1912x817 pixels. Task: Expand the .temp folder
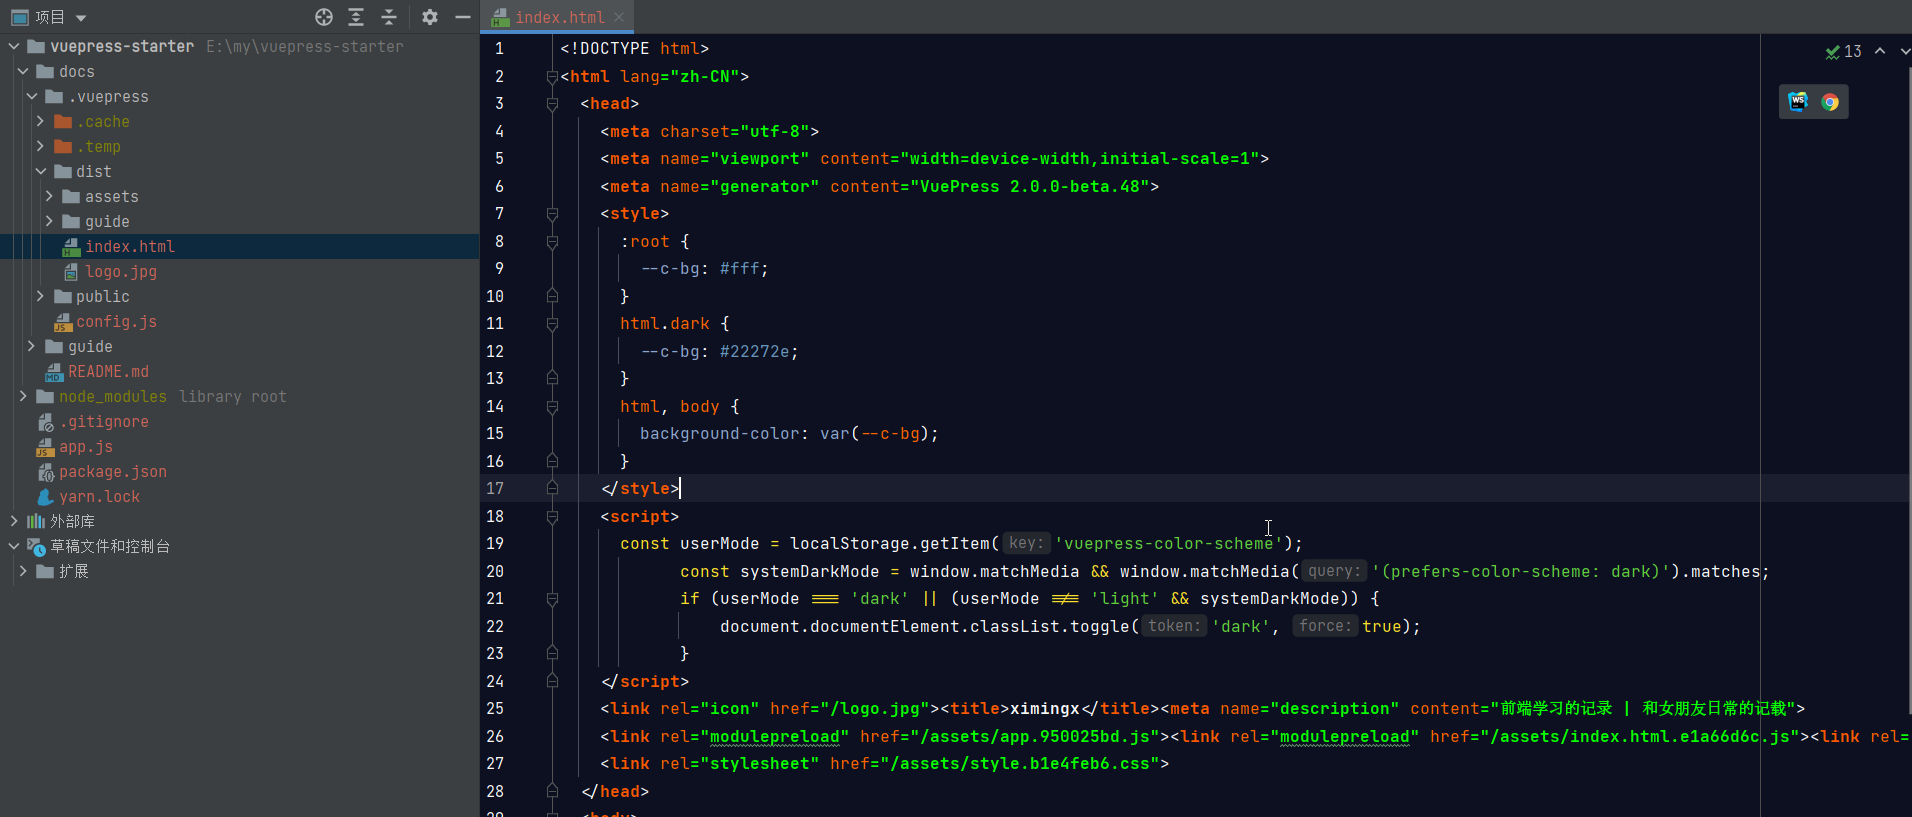(x=40, y=146)
